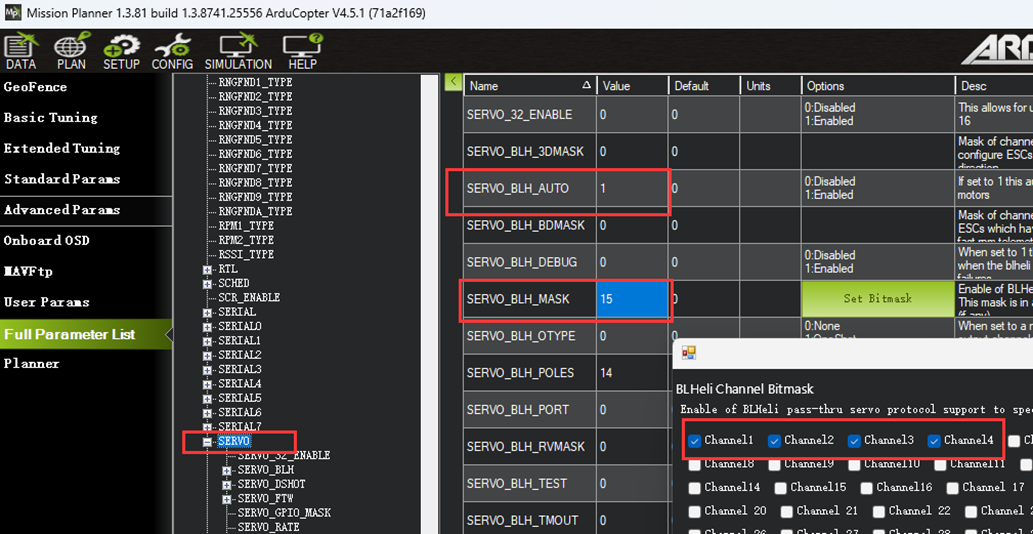Click the bitmask dialog window icon
This screenshot has width=1033, height=534.
click(x=688, y=353)
